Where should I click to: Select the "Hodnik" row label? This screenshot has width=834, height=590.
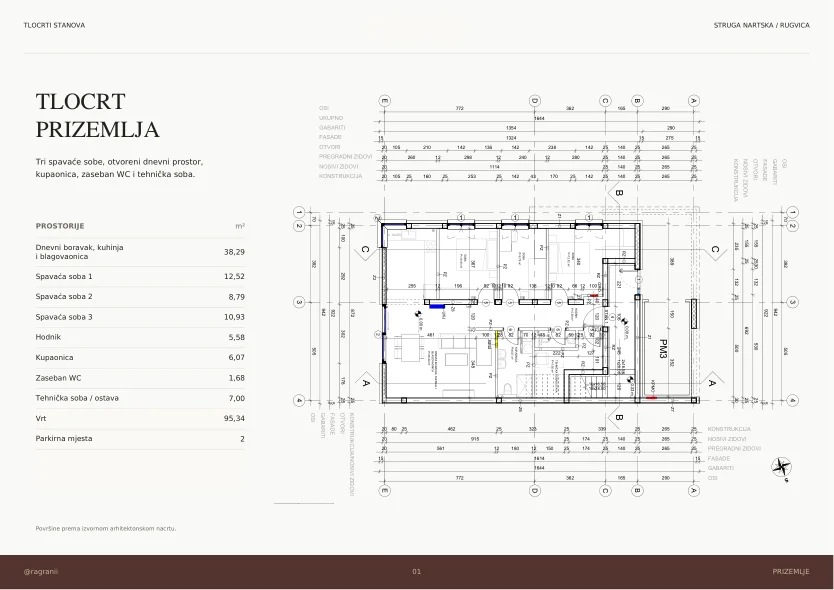48,337
